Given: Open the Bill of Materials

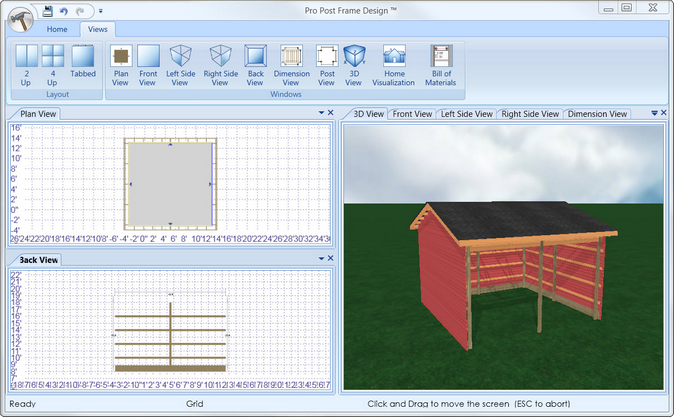Looking at the screenshot, I should [441, 65].
